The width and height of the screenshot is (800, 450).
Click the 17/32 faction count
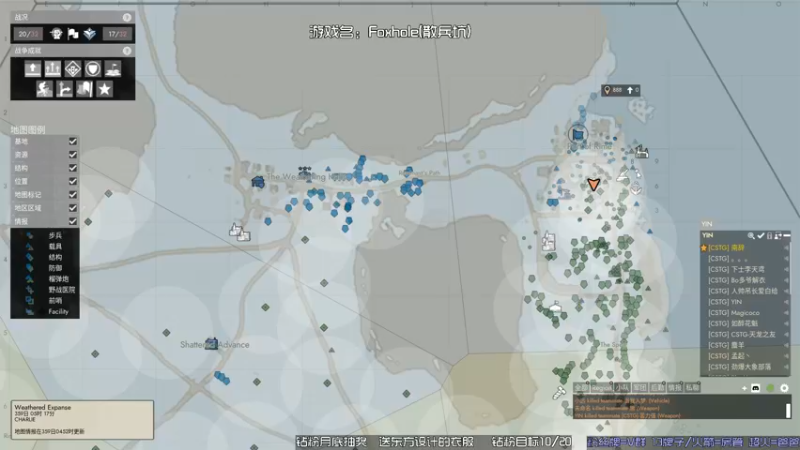pyautogui.click(x=117, y=34)
